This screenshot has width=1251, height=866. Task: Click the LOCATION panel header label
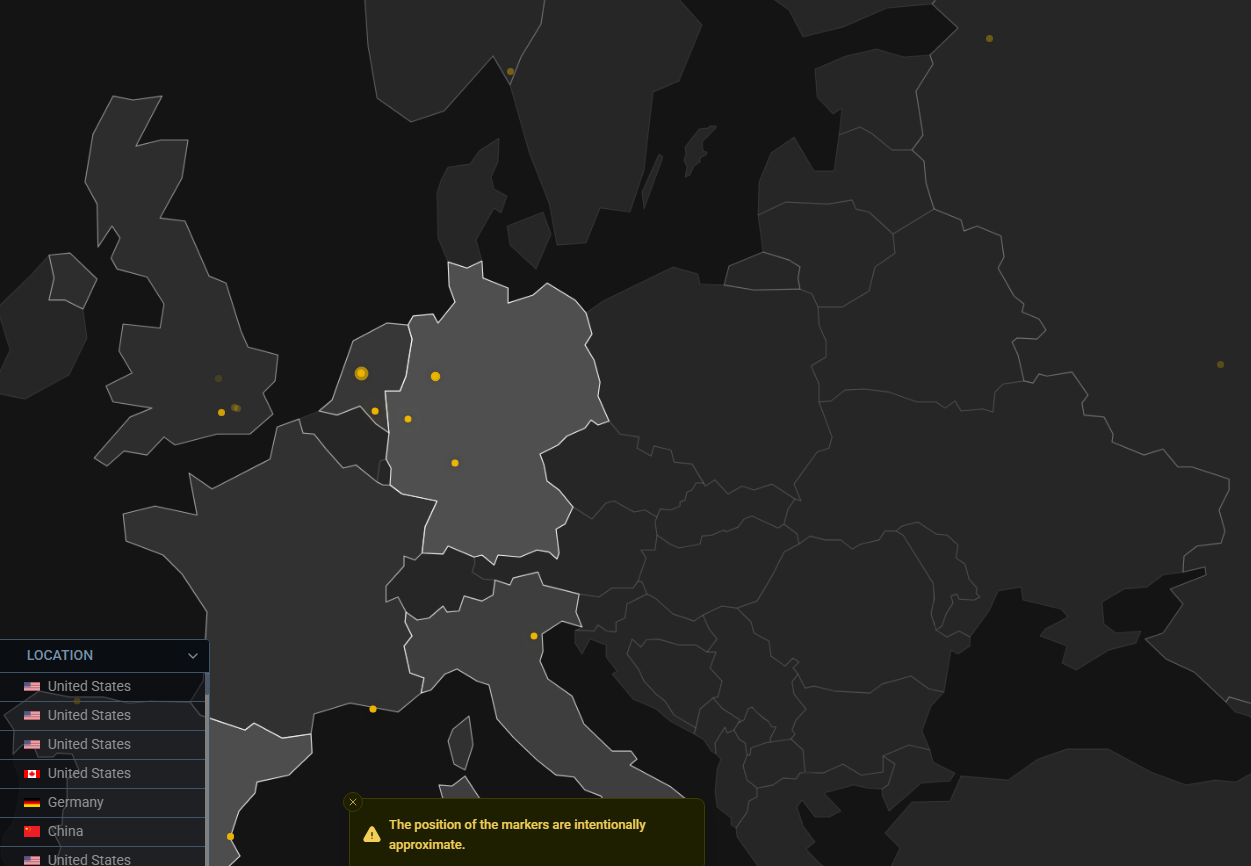[x=60, y=655]
